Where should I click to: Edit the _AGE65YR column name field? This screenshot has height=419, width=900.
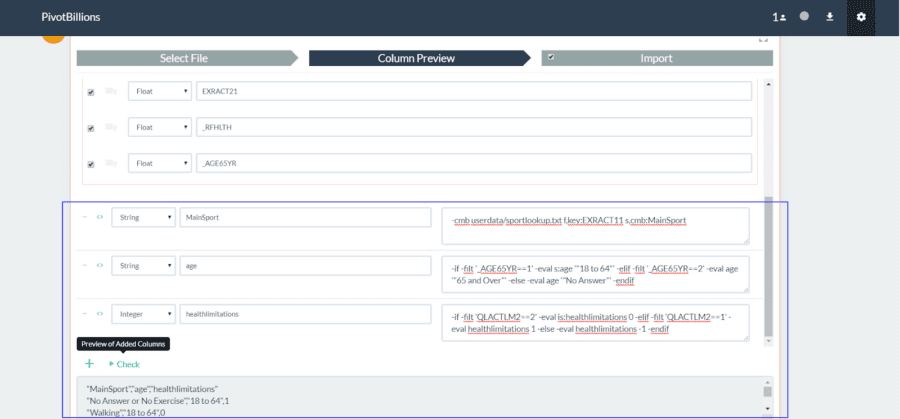[474, 163]
